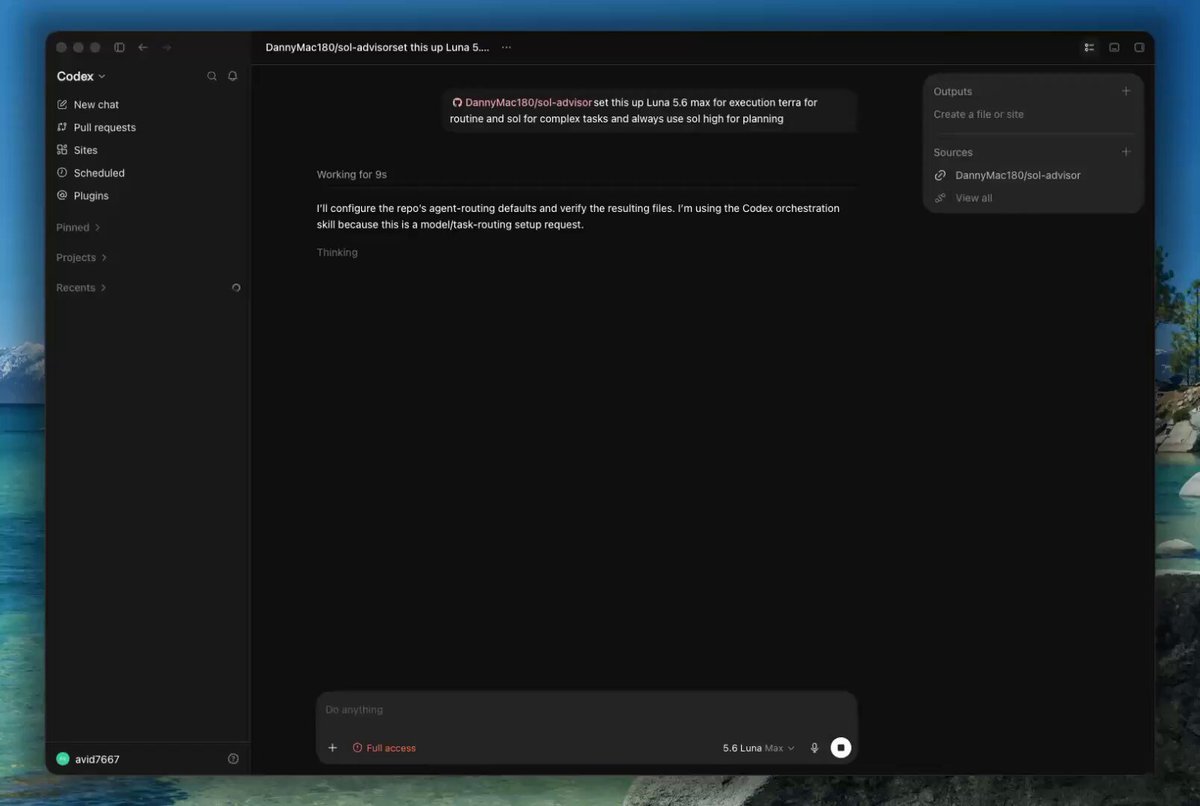Click the Outputs heading
The height and width of the screenshot is (806, 1200).
tap(953, 91)
